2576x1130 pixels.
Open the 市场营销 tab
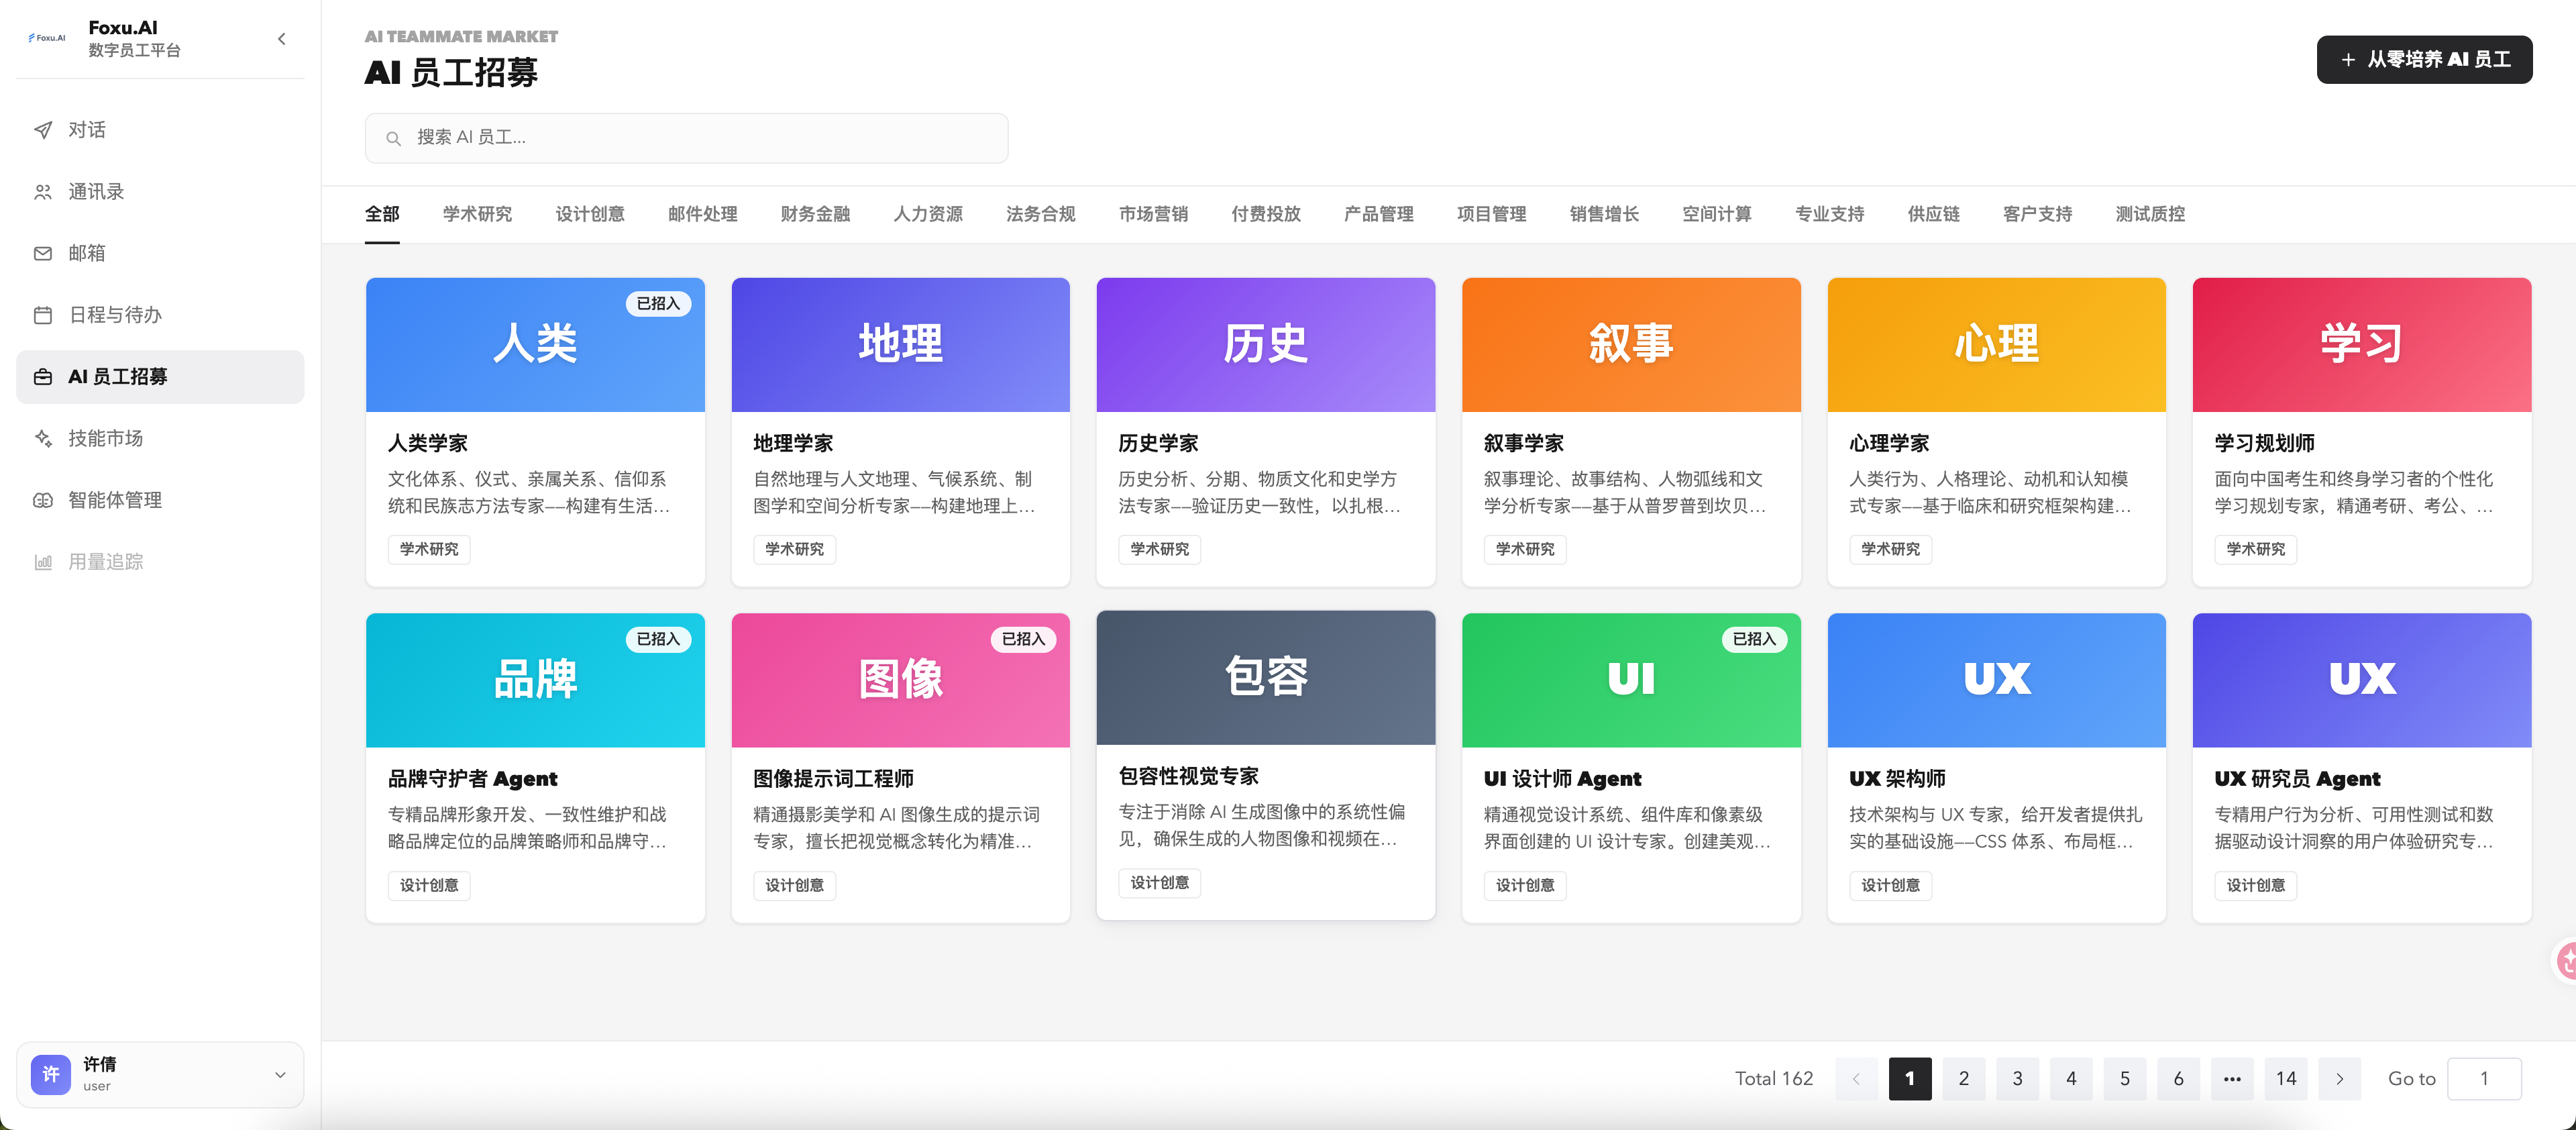coord(1153,214)
